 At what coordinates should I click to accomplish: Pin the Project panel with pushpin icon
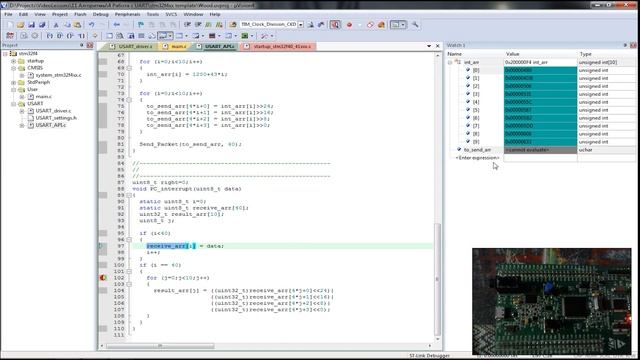[x=82, y=45]
